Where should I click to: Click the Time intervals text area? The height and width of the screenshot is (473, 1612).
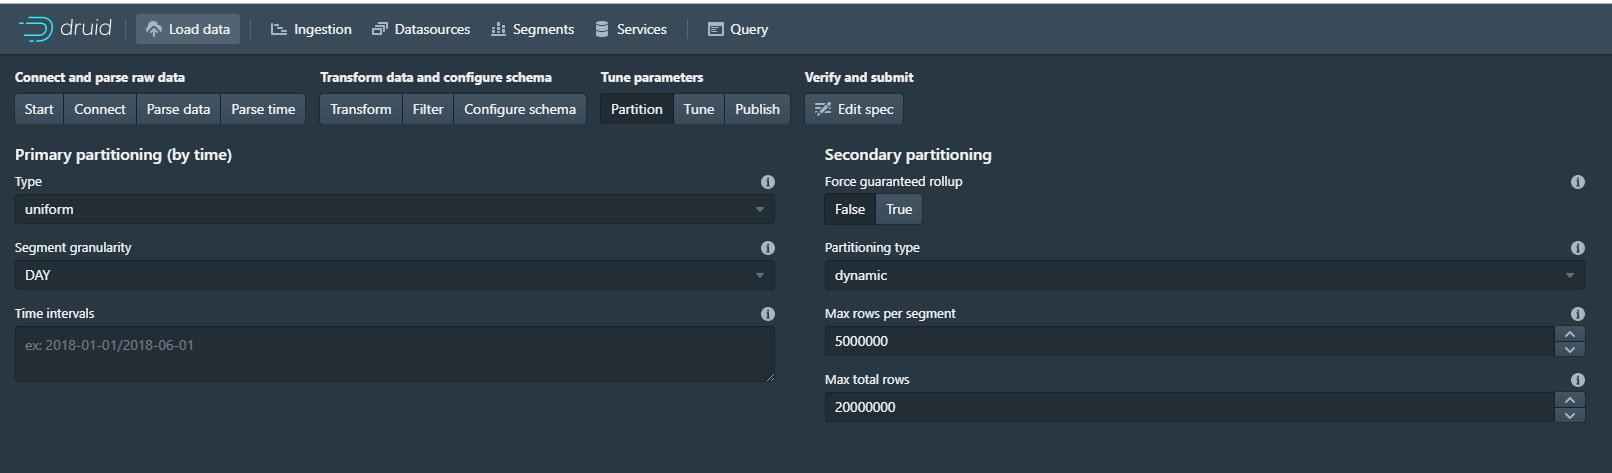[x=394, y=353]
